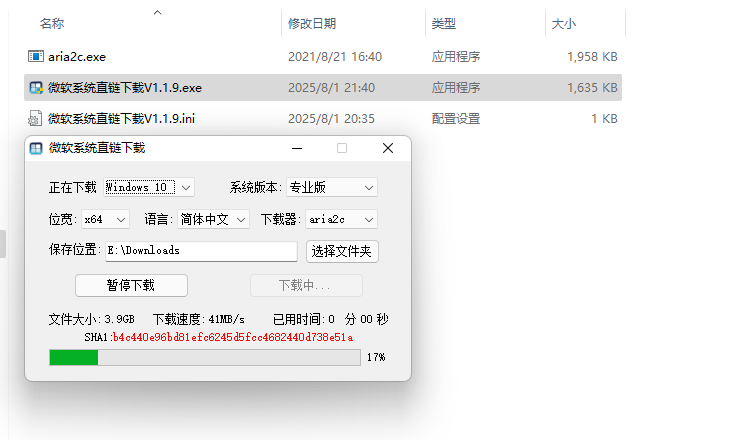Viewport: 733px width, 440px height.
Task: Open the 语言 简体中文 dropdown
Action: tap(213, 219)
